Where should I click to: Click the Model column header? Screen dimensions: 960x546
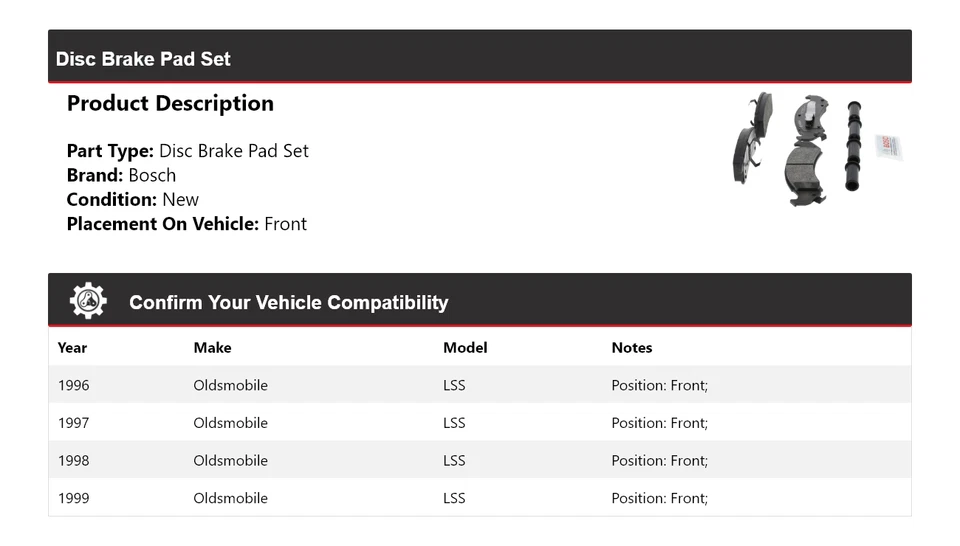tap(465, 348)
